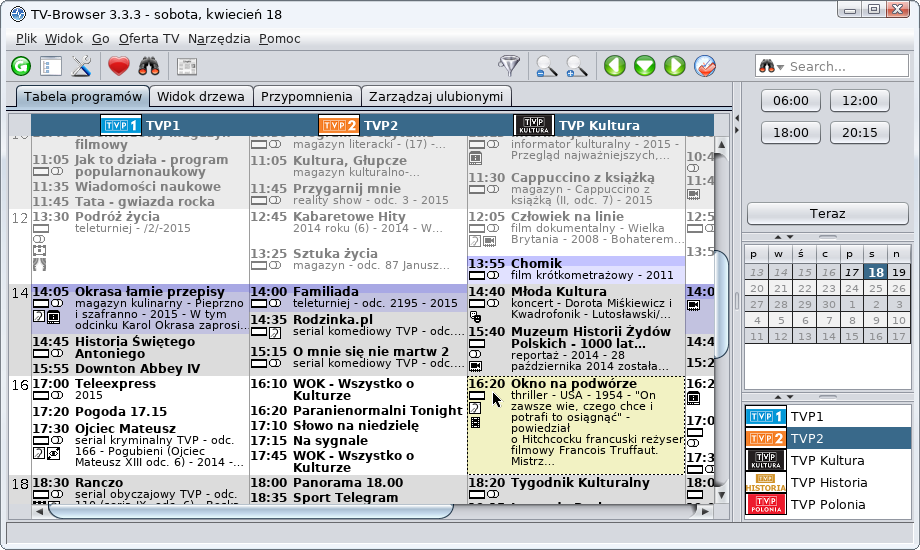920x550 pixels.
Task: Expand the search options dropdown beside the search field
Action: click(772, 66)
